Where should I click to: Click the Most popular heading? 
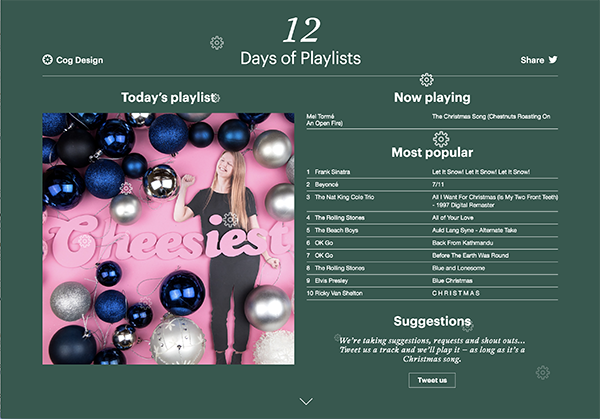click(x=432, y=152)
